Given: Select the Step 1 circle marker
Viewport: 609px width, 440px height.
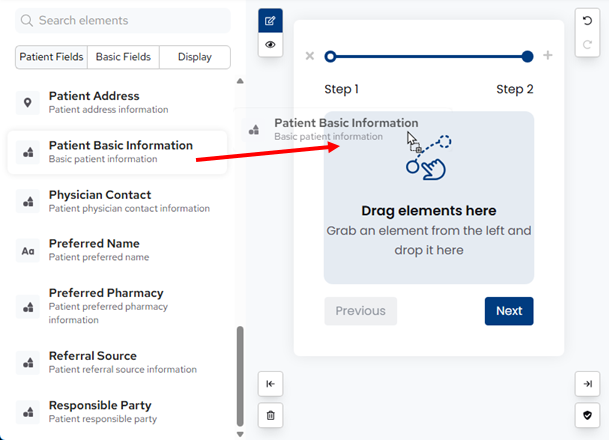Looking at the screenshot, I should point(331,57).
